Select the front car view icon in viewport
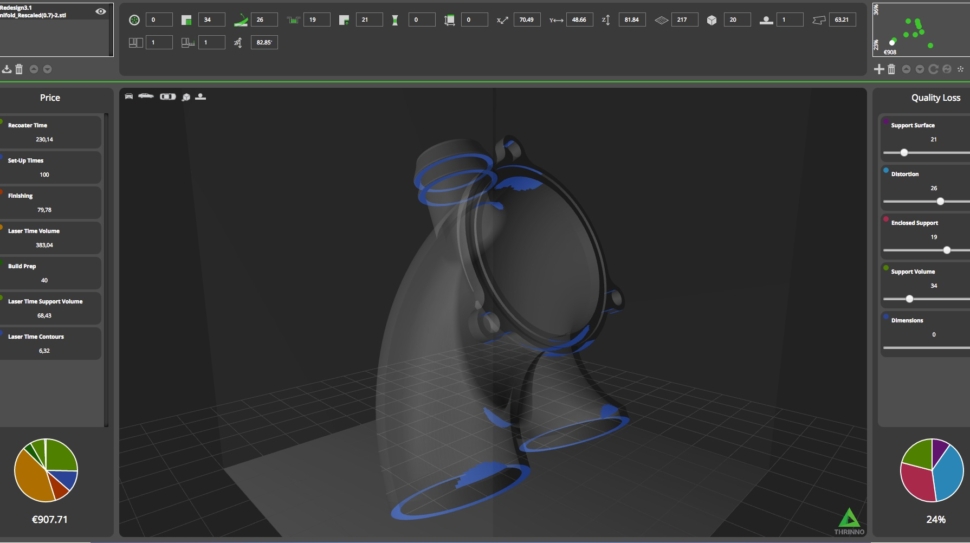 tap(129, 96)
